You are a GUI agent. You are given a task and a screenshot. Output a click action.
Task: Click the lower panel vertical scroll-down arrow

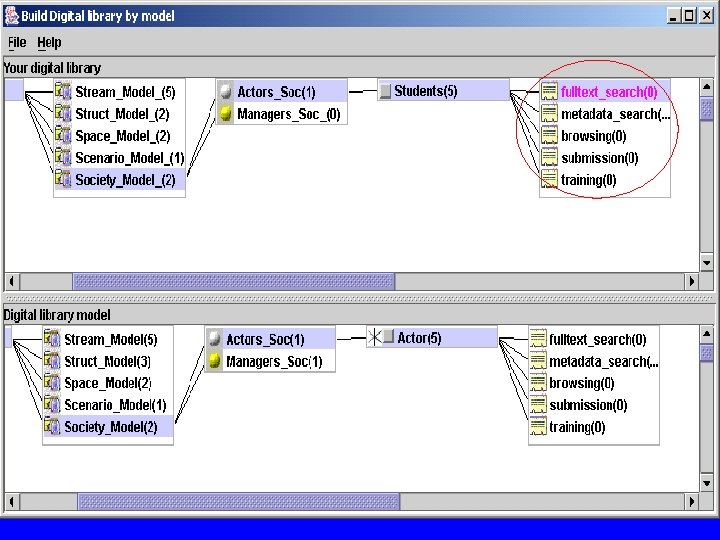click(x=707, y=483)
